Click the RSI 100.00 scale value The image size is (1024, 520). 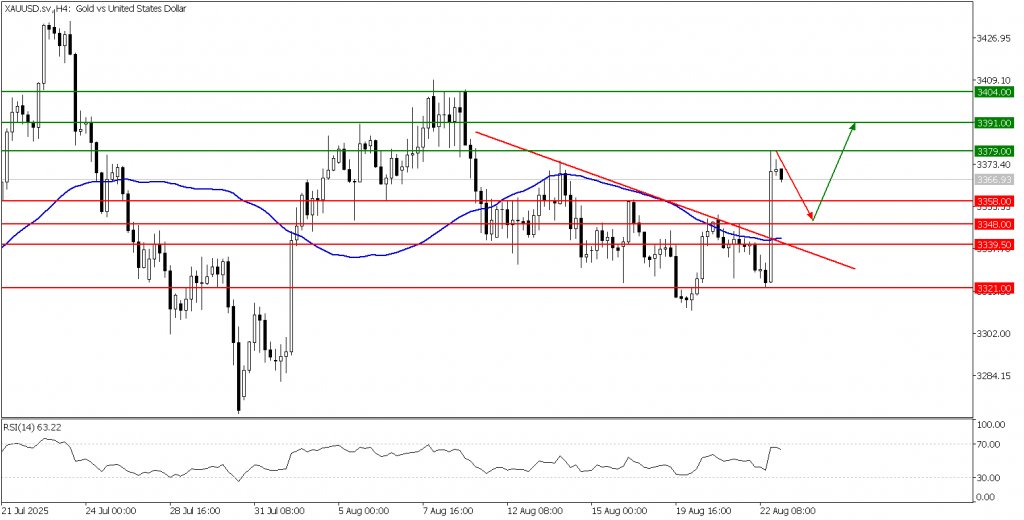point(992,425)
